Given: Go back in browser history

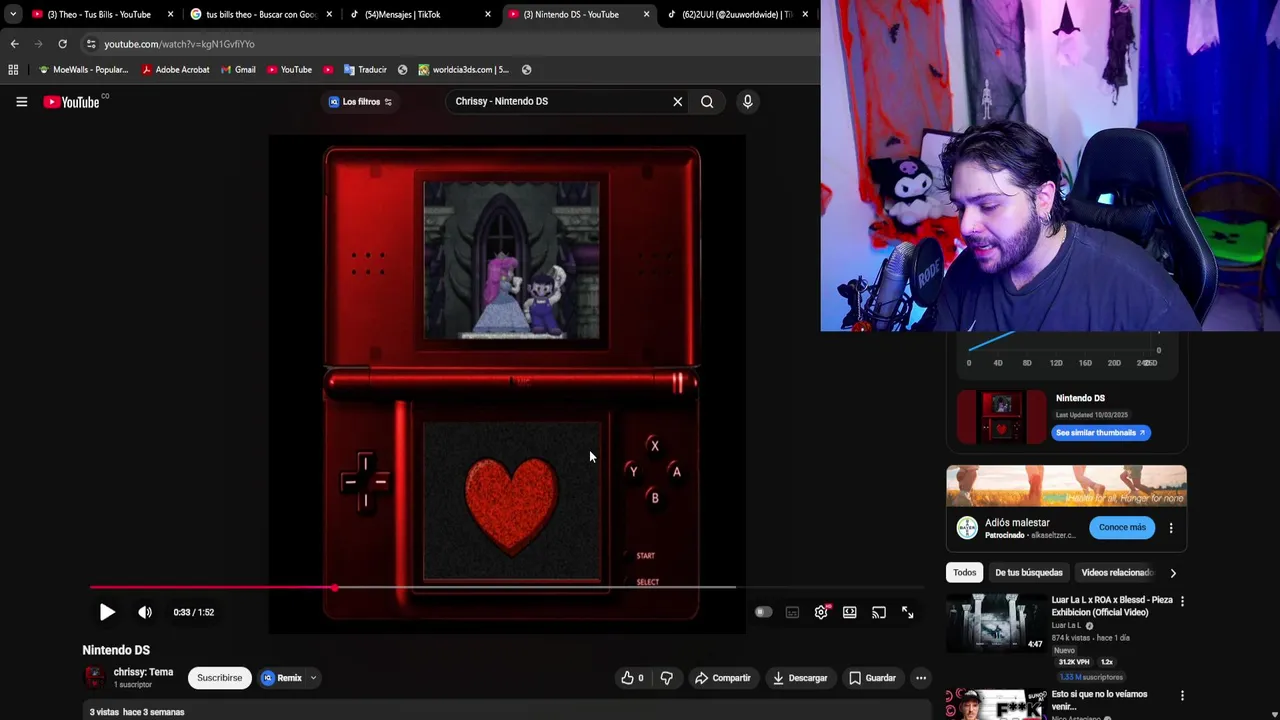Looking at the screenshot, I should click(x=14, y=44).
